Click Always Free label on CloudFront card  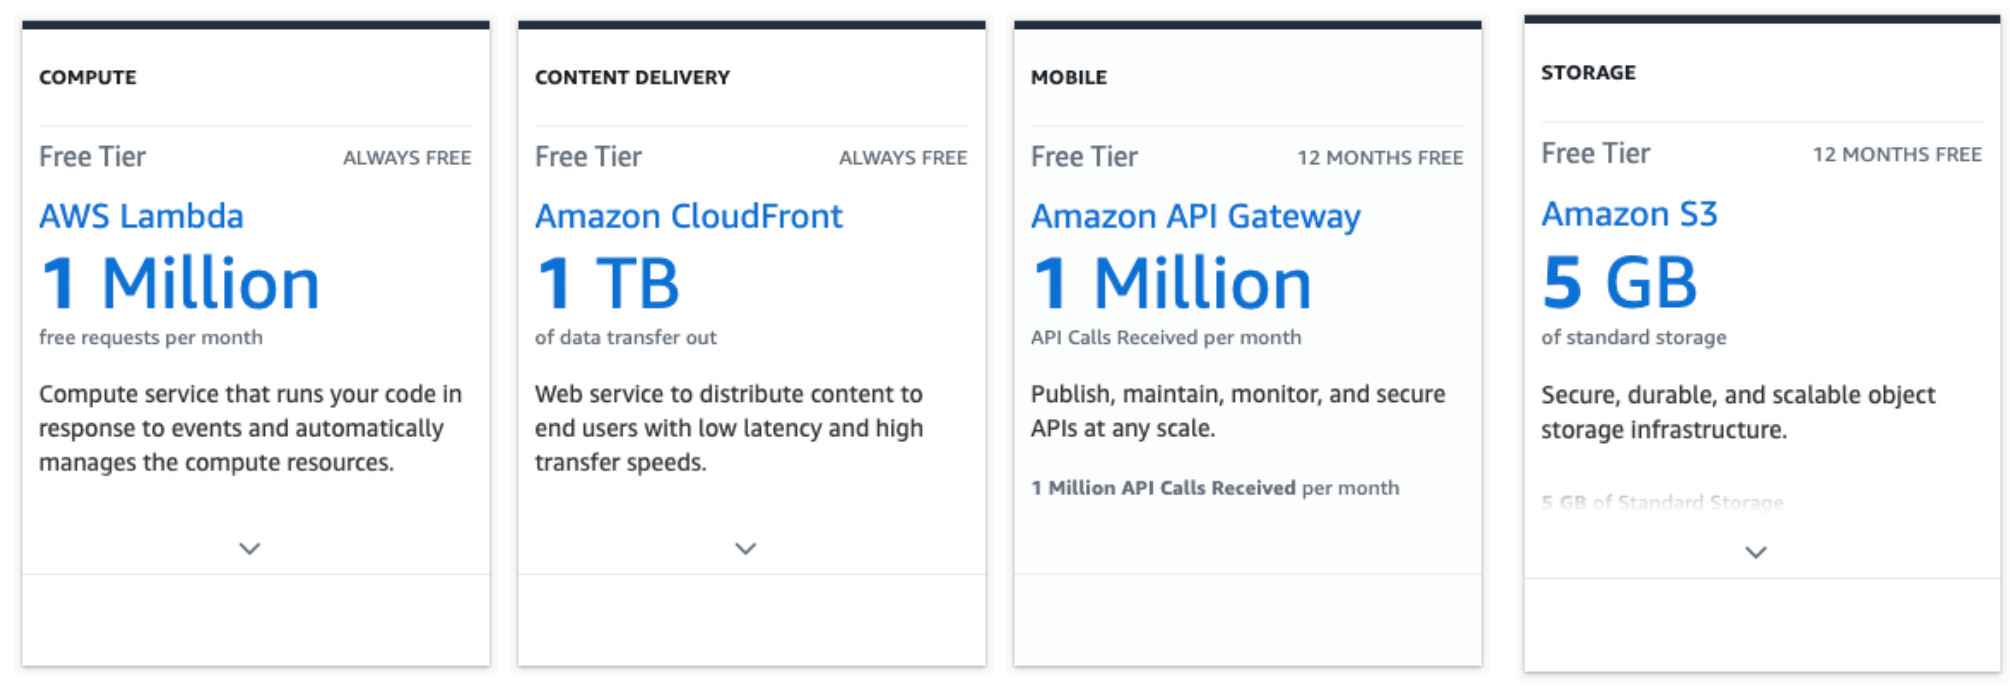[903, 158]
